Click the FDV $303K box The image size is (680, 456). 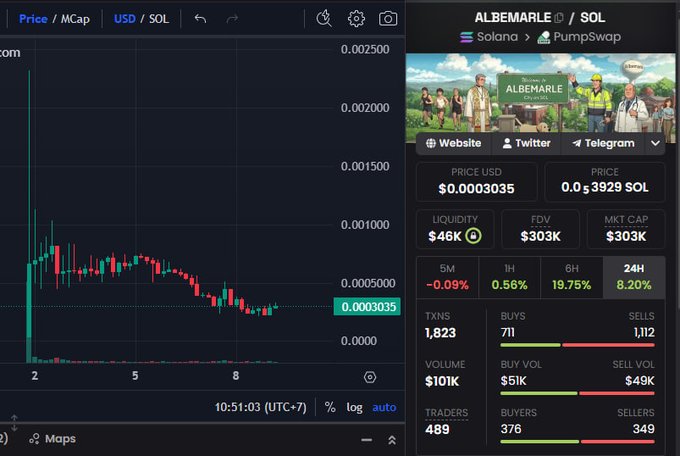(x=540, y=229)
